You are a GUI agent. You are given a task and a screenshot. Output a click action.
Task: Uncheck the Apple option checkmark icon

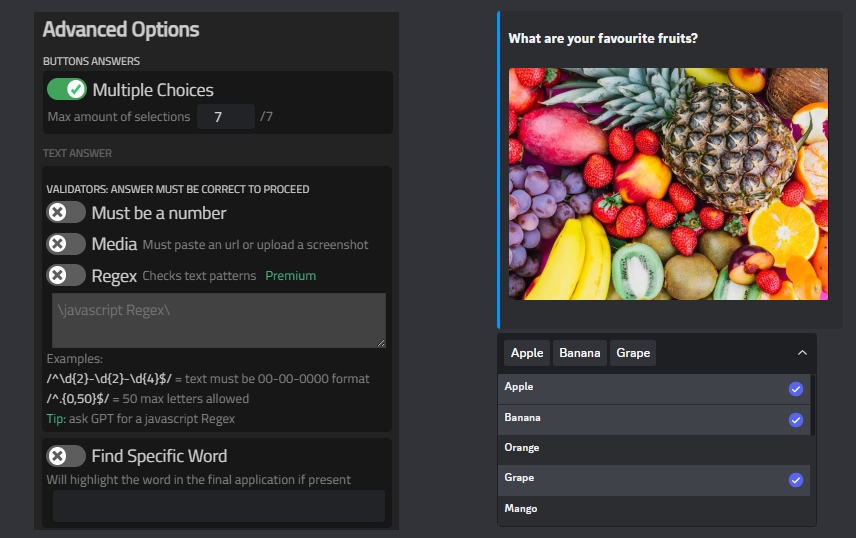click(x=796, y=389)
